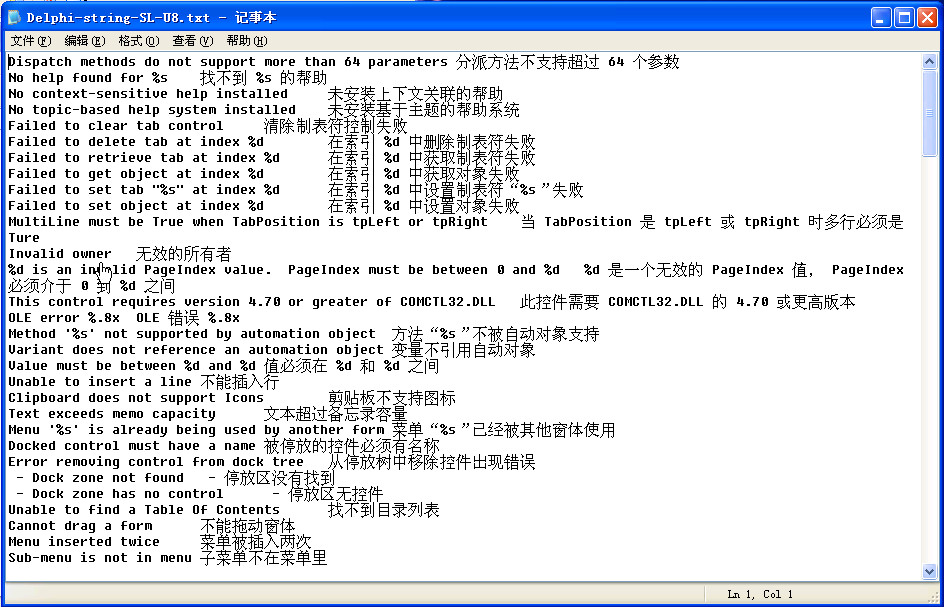Image resolution: width=944 pixels, height=607 pixels.
Task: Click the Chinese text '剪贴板不支持图标'
Action: [392, 398]
